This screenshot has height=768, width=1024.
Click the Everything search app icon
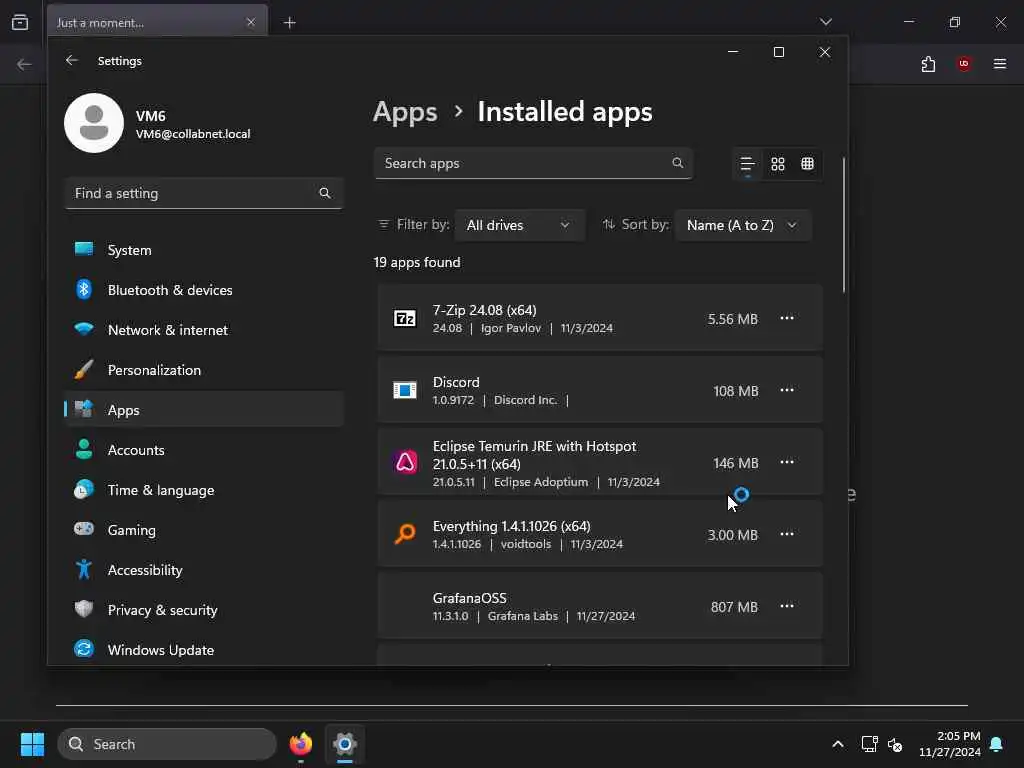405,534
